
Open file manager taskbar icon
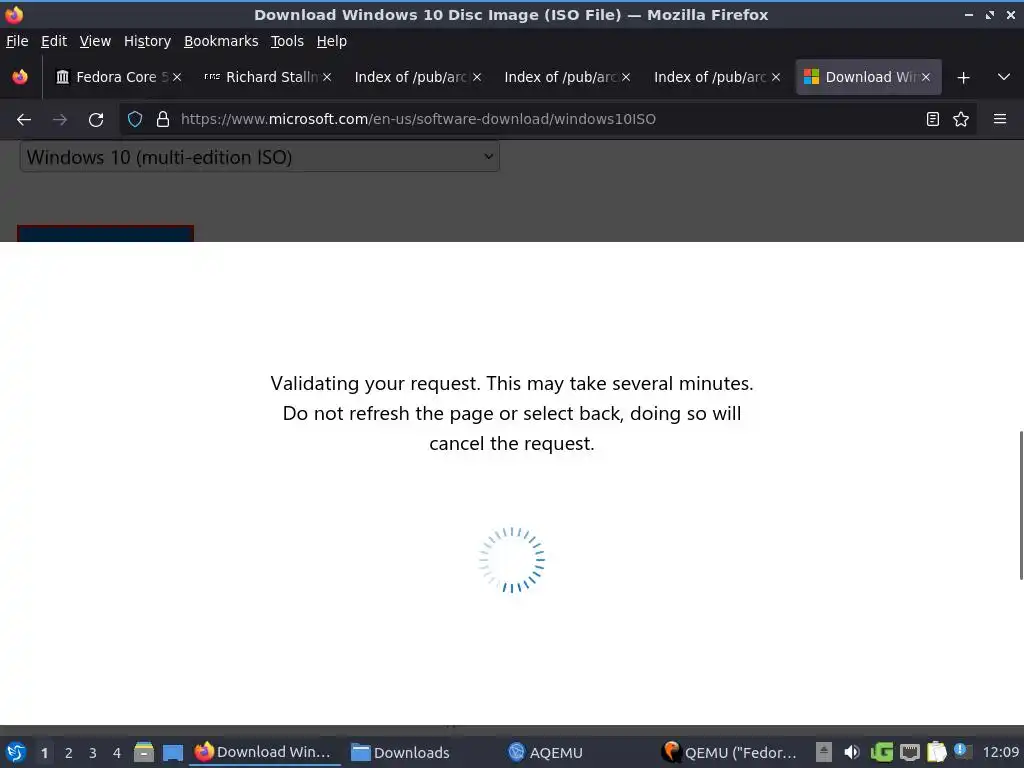coord(144,752)
